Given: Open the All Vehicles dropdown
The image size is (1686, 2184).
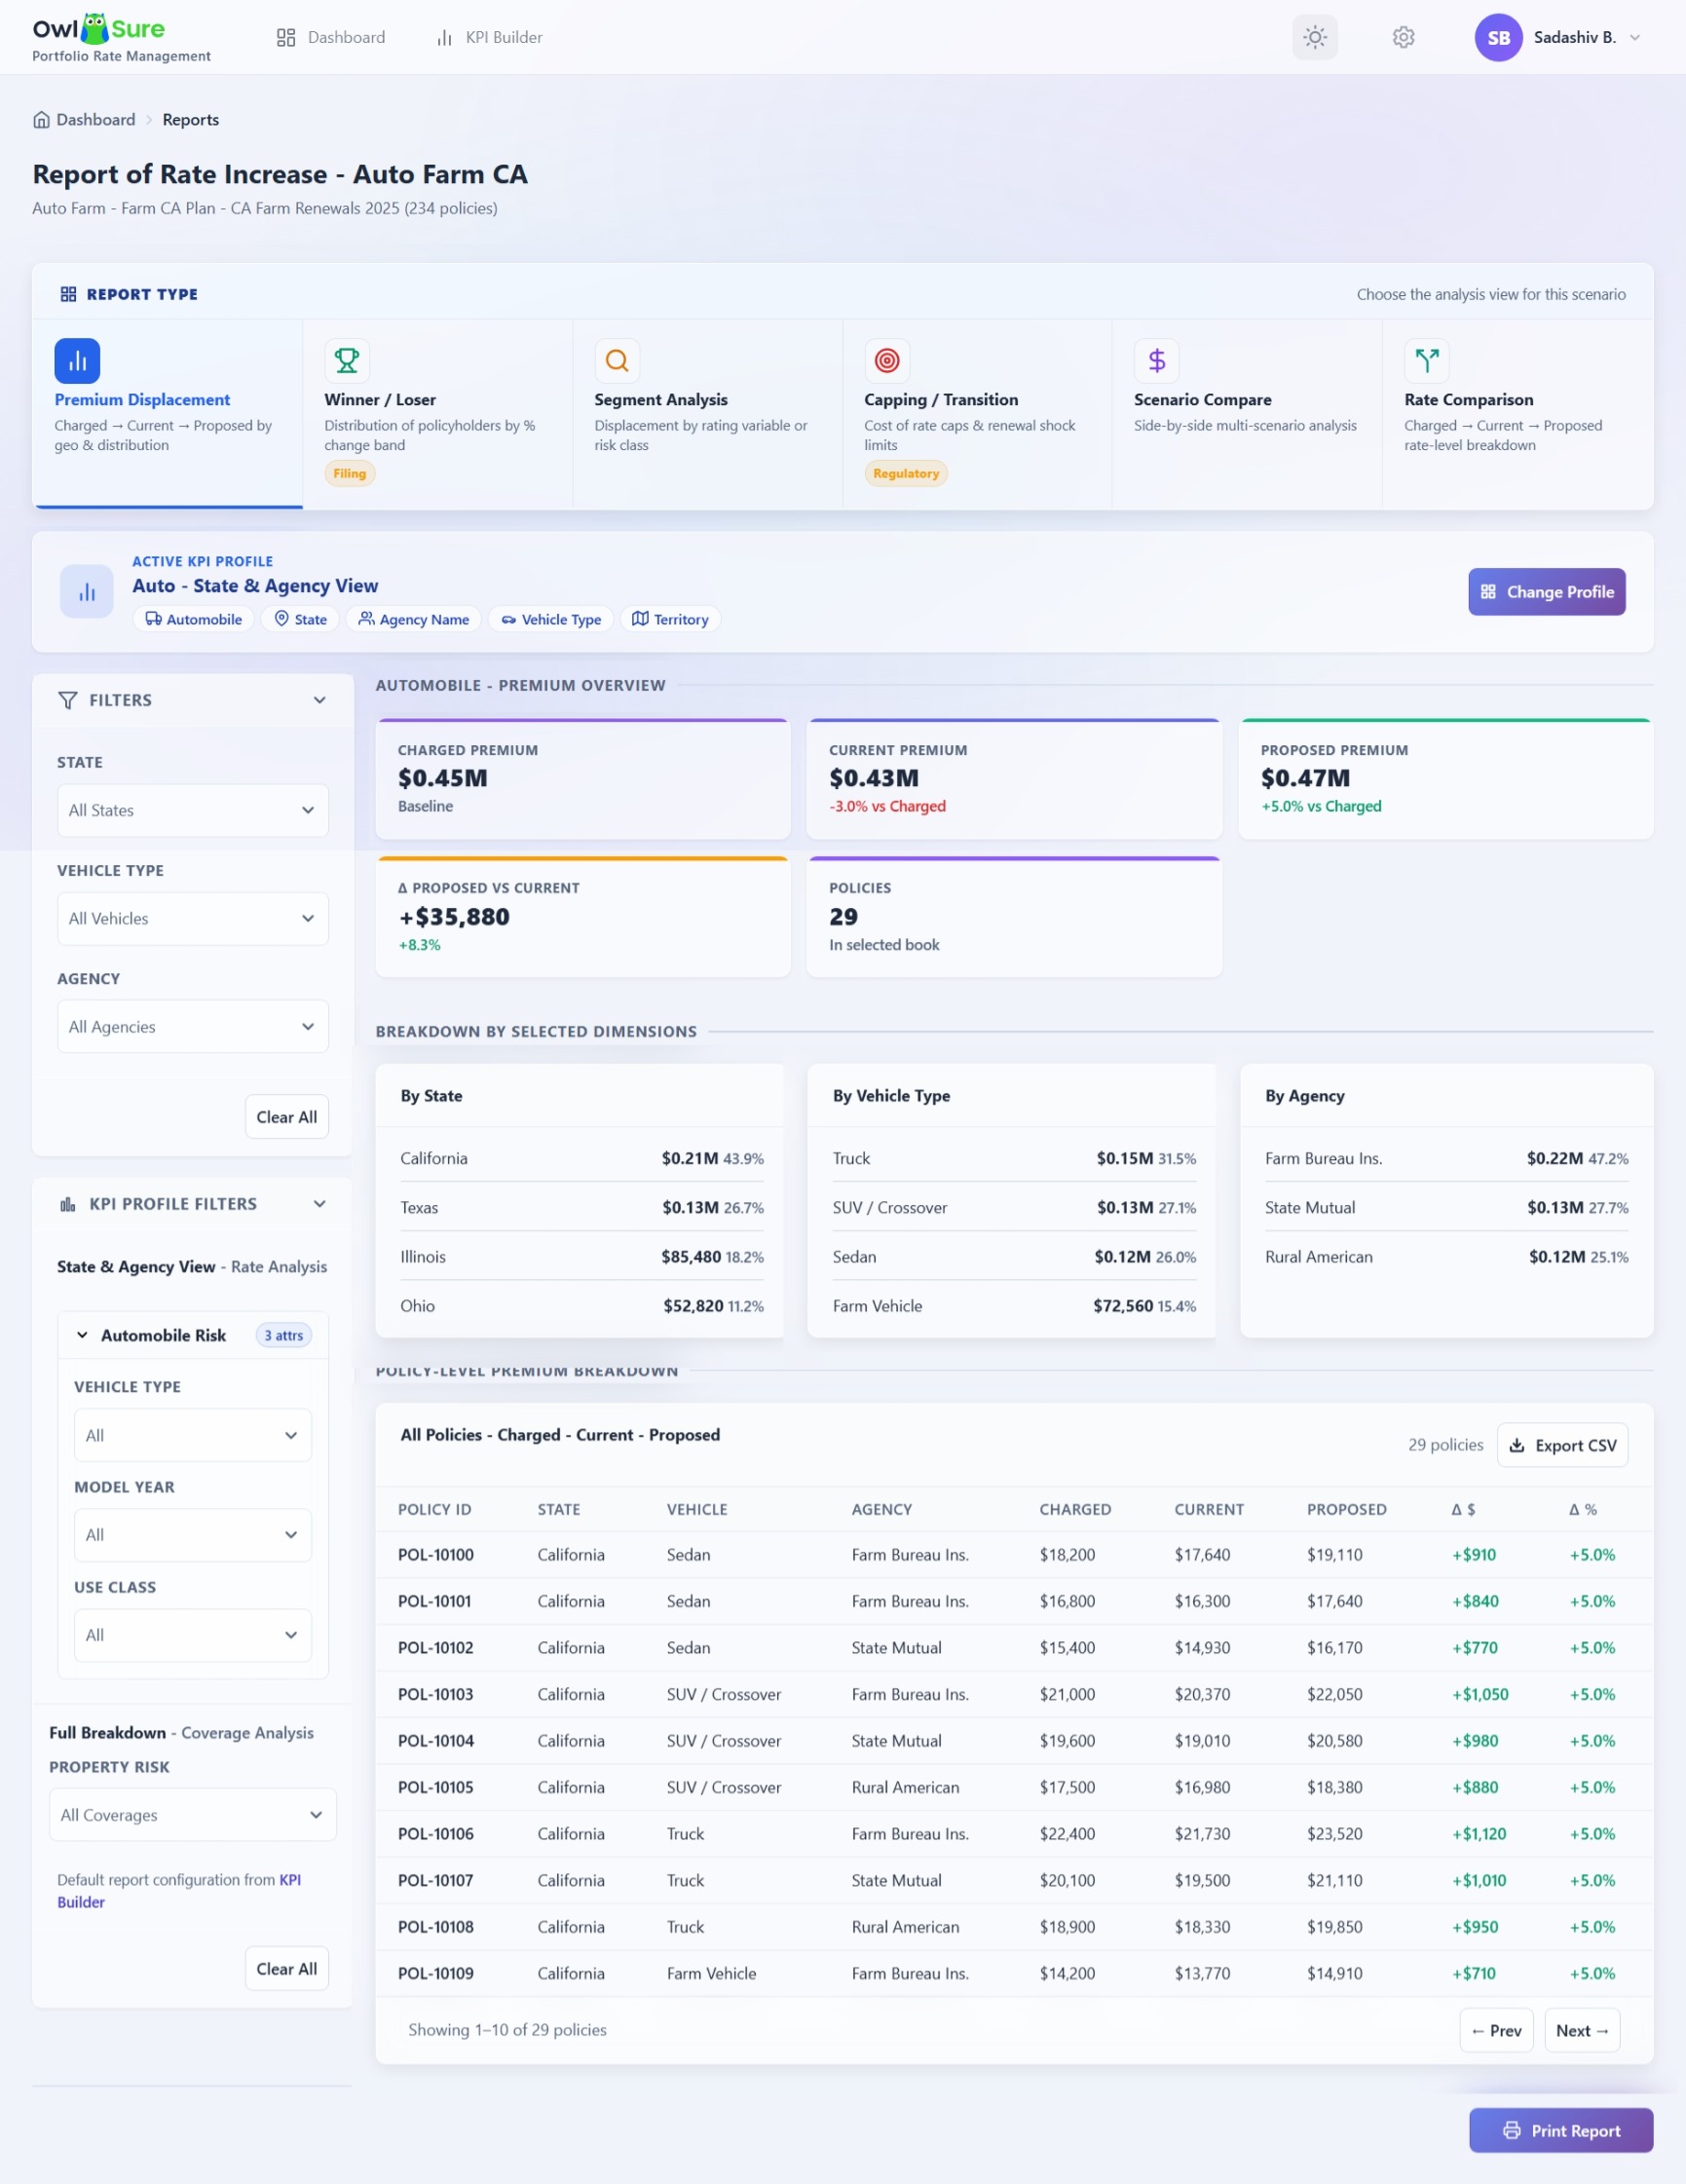Looking at the screenshot, I should point(193,918).
